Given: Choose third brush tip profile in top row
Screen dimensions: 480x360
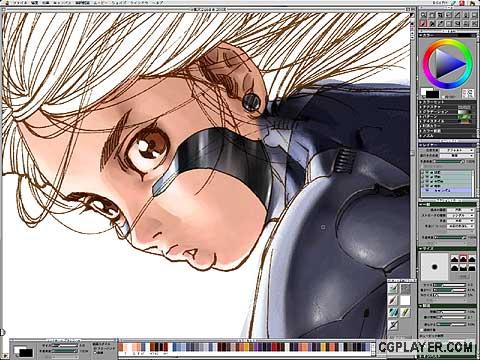Looking at the screenshot, I should pyautogui.click(x=472, y=259).
